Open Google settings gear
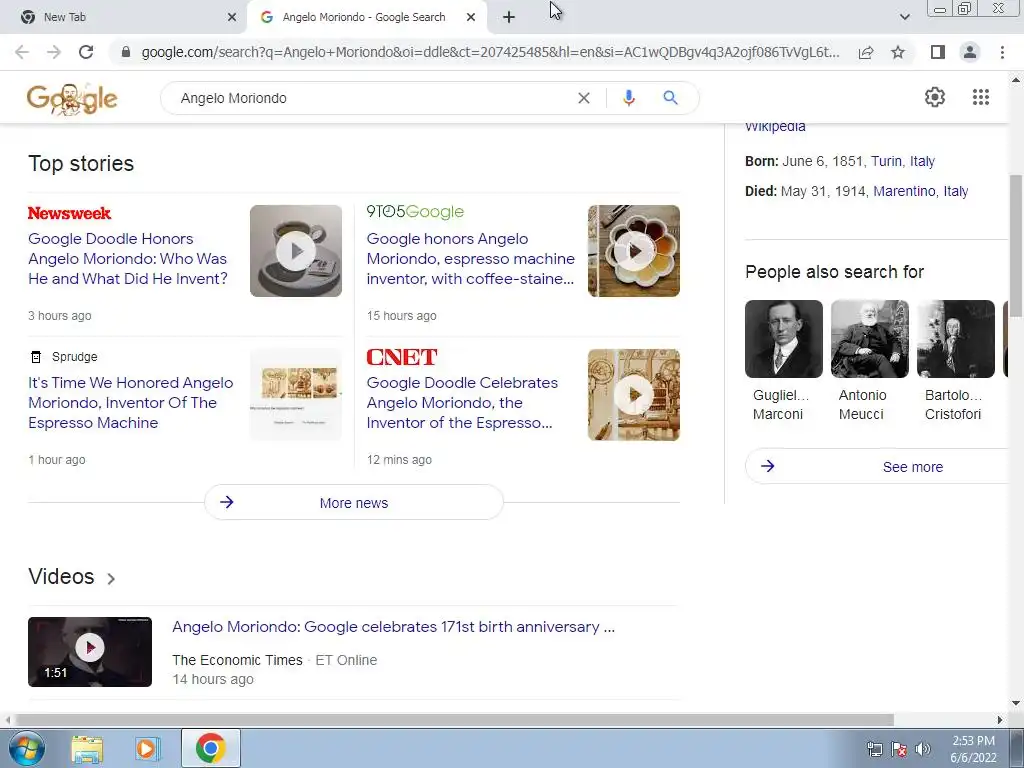Screen dimensions: 1024x768 [935, 97]
